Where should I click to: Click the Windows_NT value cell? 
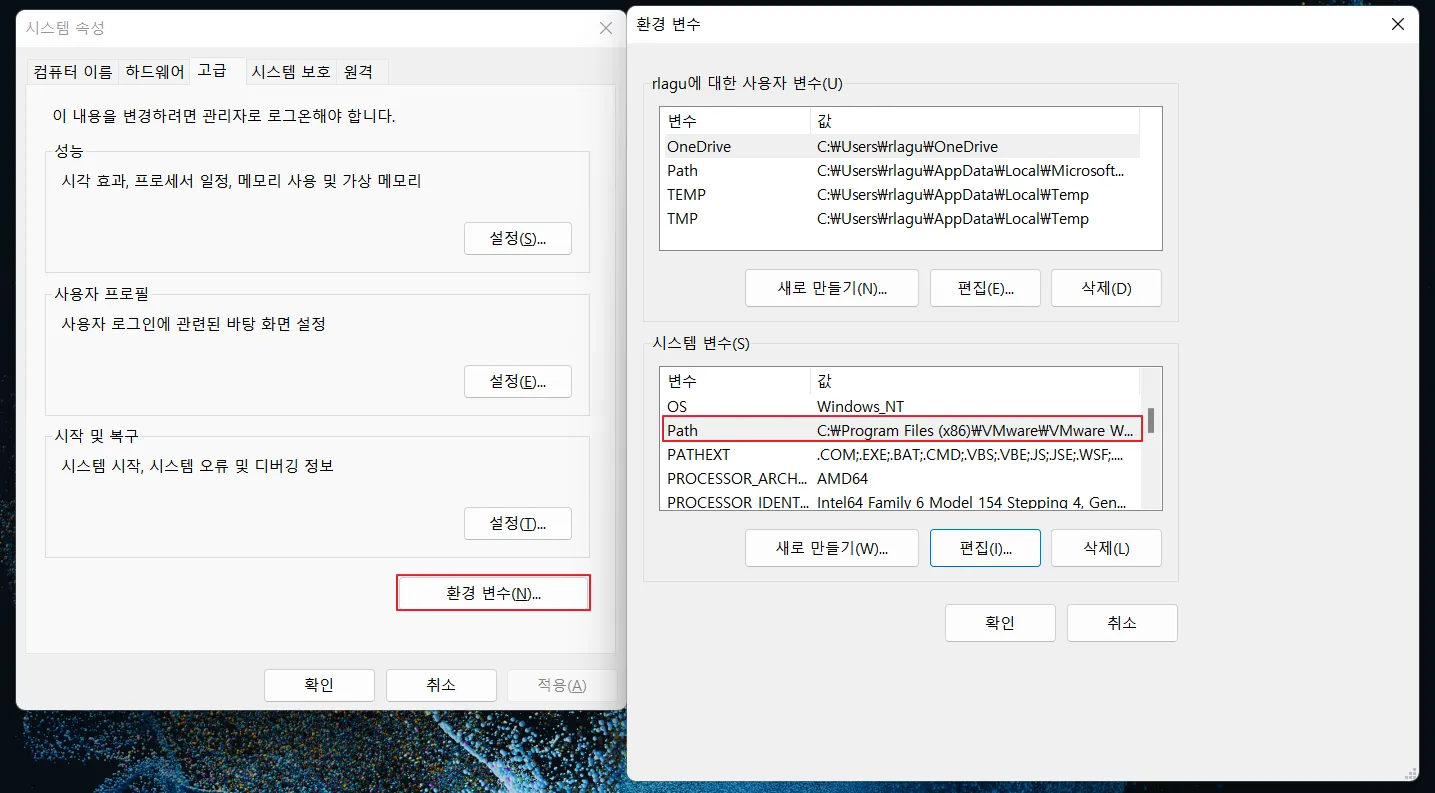(x=860, y=407)
